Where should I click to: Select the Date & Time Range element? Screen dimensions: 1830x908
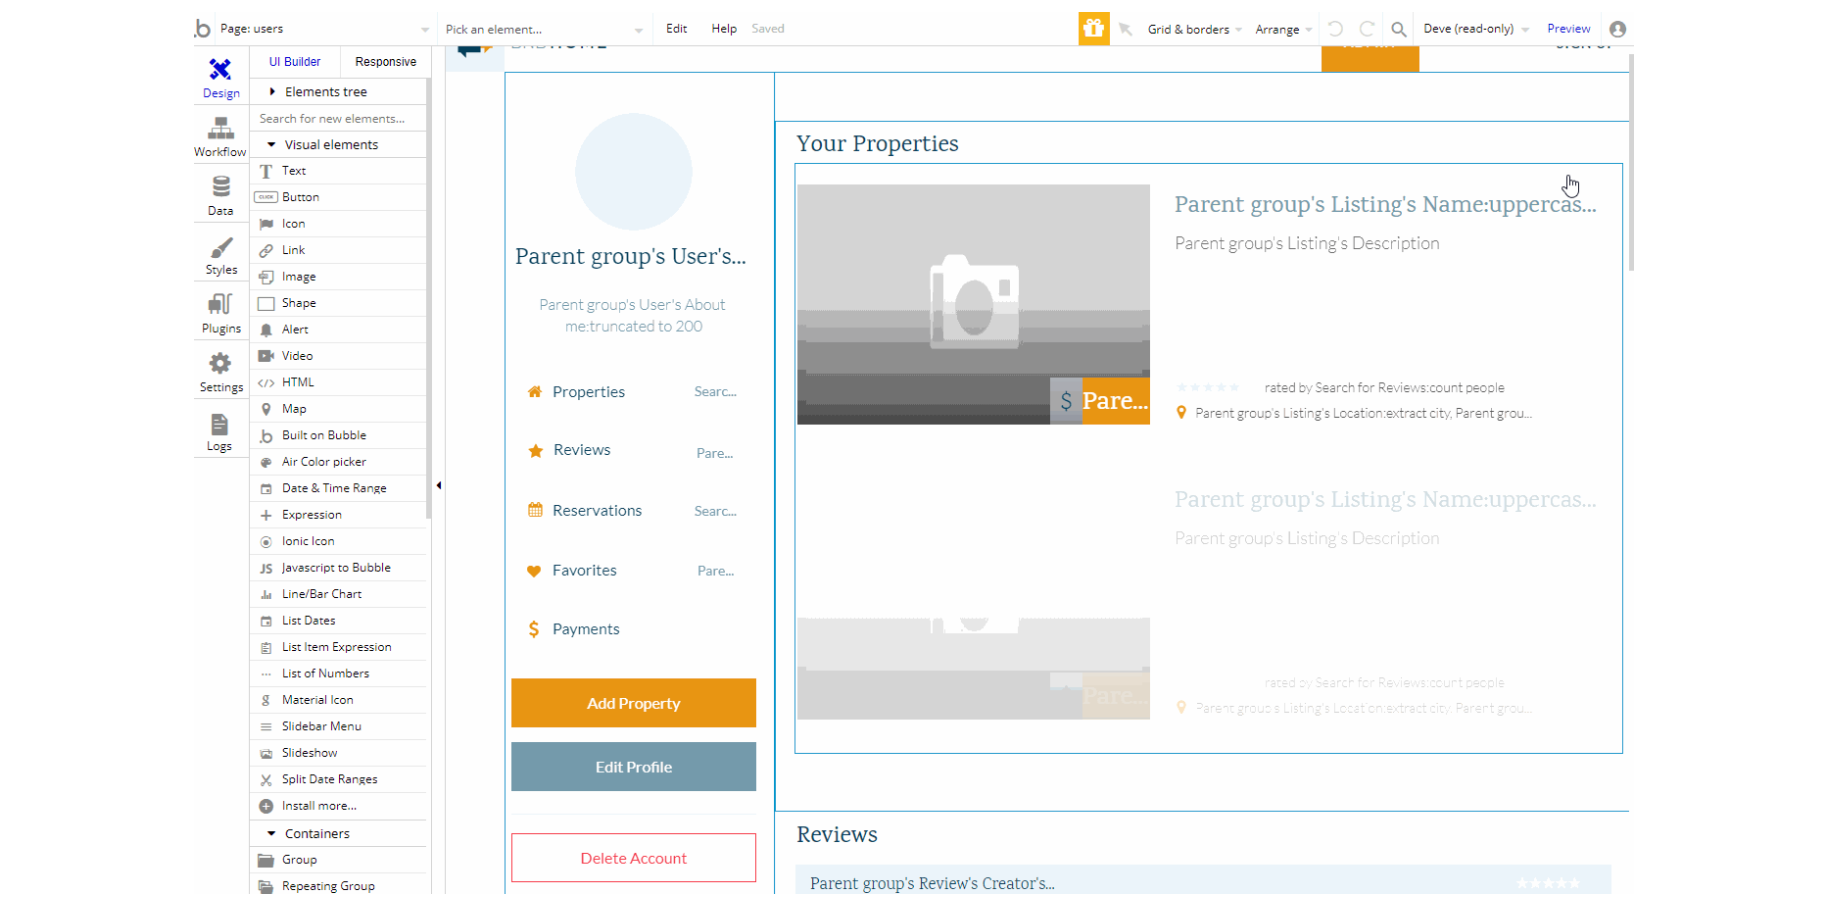338,489
